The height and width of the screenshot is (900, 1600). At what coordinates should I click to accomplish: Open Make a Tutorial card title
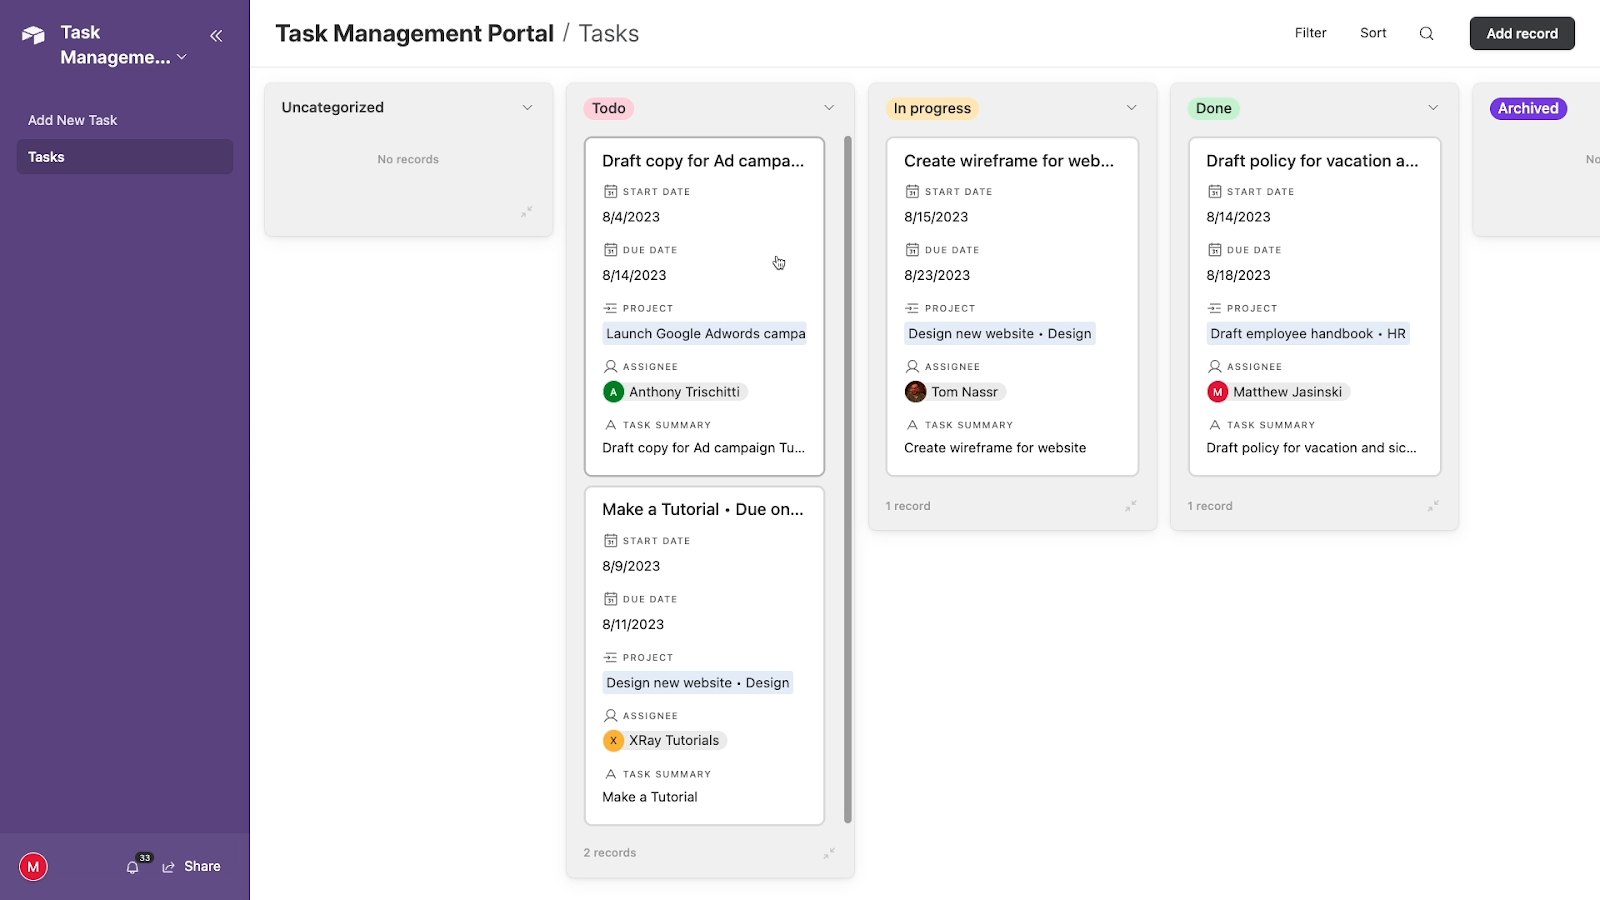coord(702,509)
